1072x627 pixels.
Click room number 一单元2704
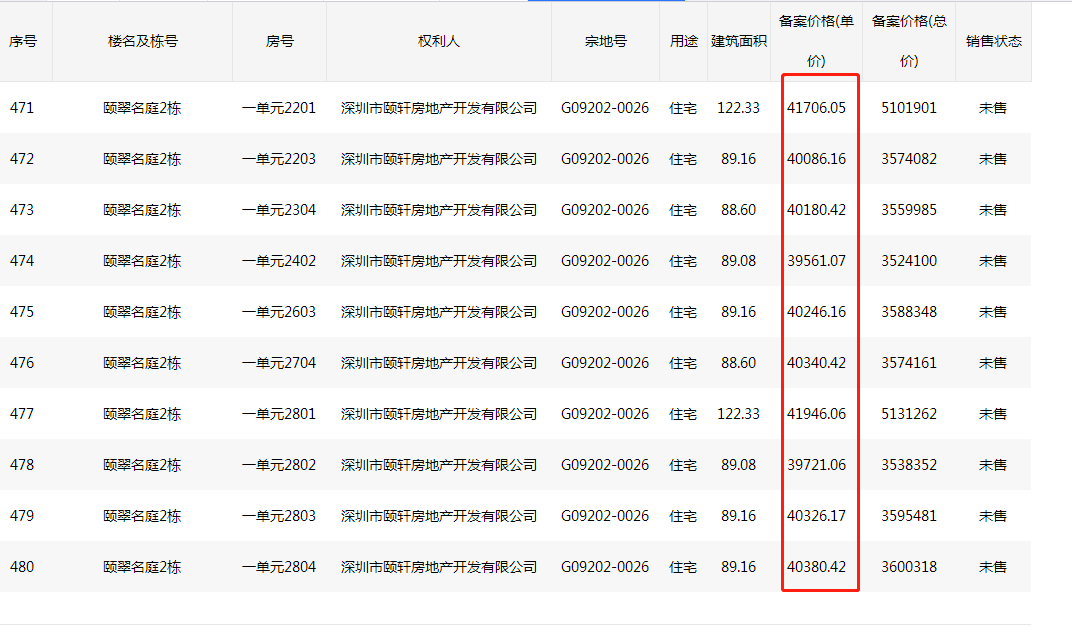point(279,362)
